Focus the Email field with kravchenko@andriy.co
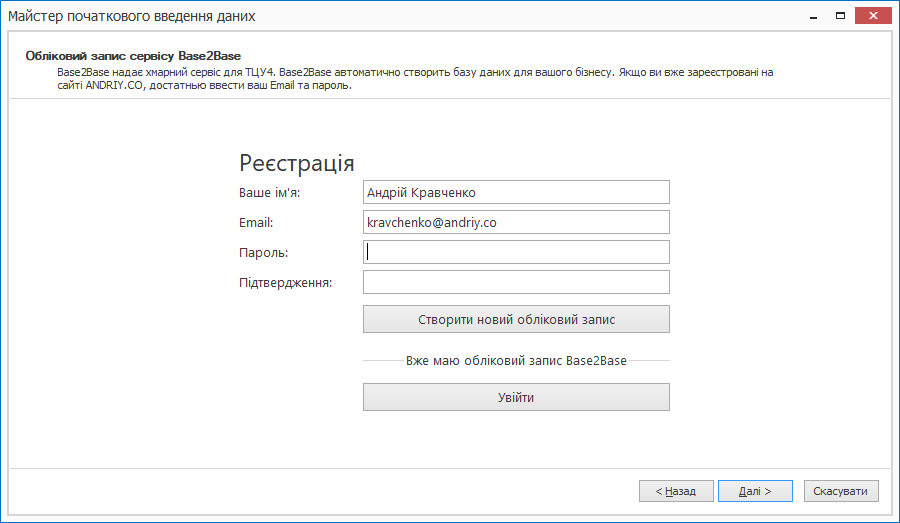Viewport: 900px width, 523px height. [x=515, y=222]
